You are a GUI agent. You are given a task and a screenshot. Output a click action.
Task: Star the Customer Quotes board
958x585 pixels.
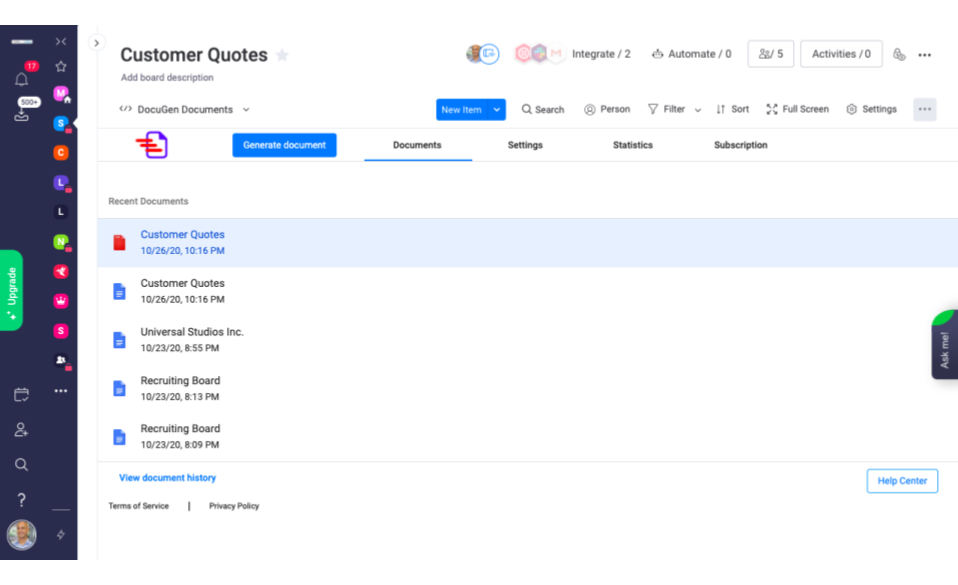click(282, 55)
